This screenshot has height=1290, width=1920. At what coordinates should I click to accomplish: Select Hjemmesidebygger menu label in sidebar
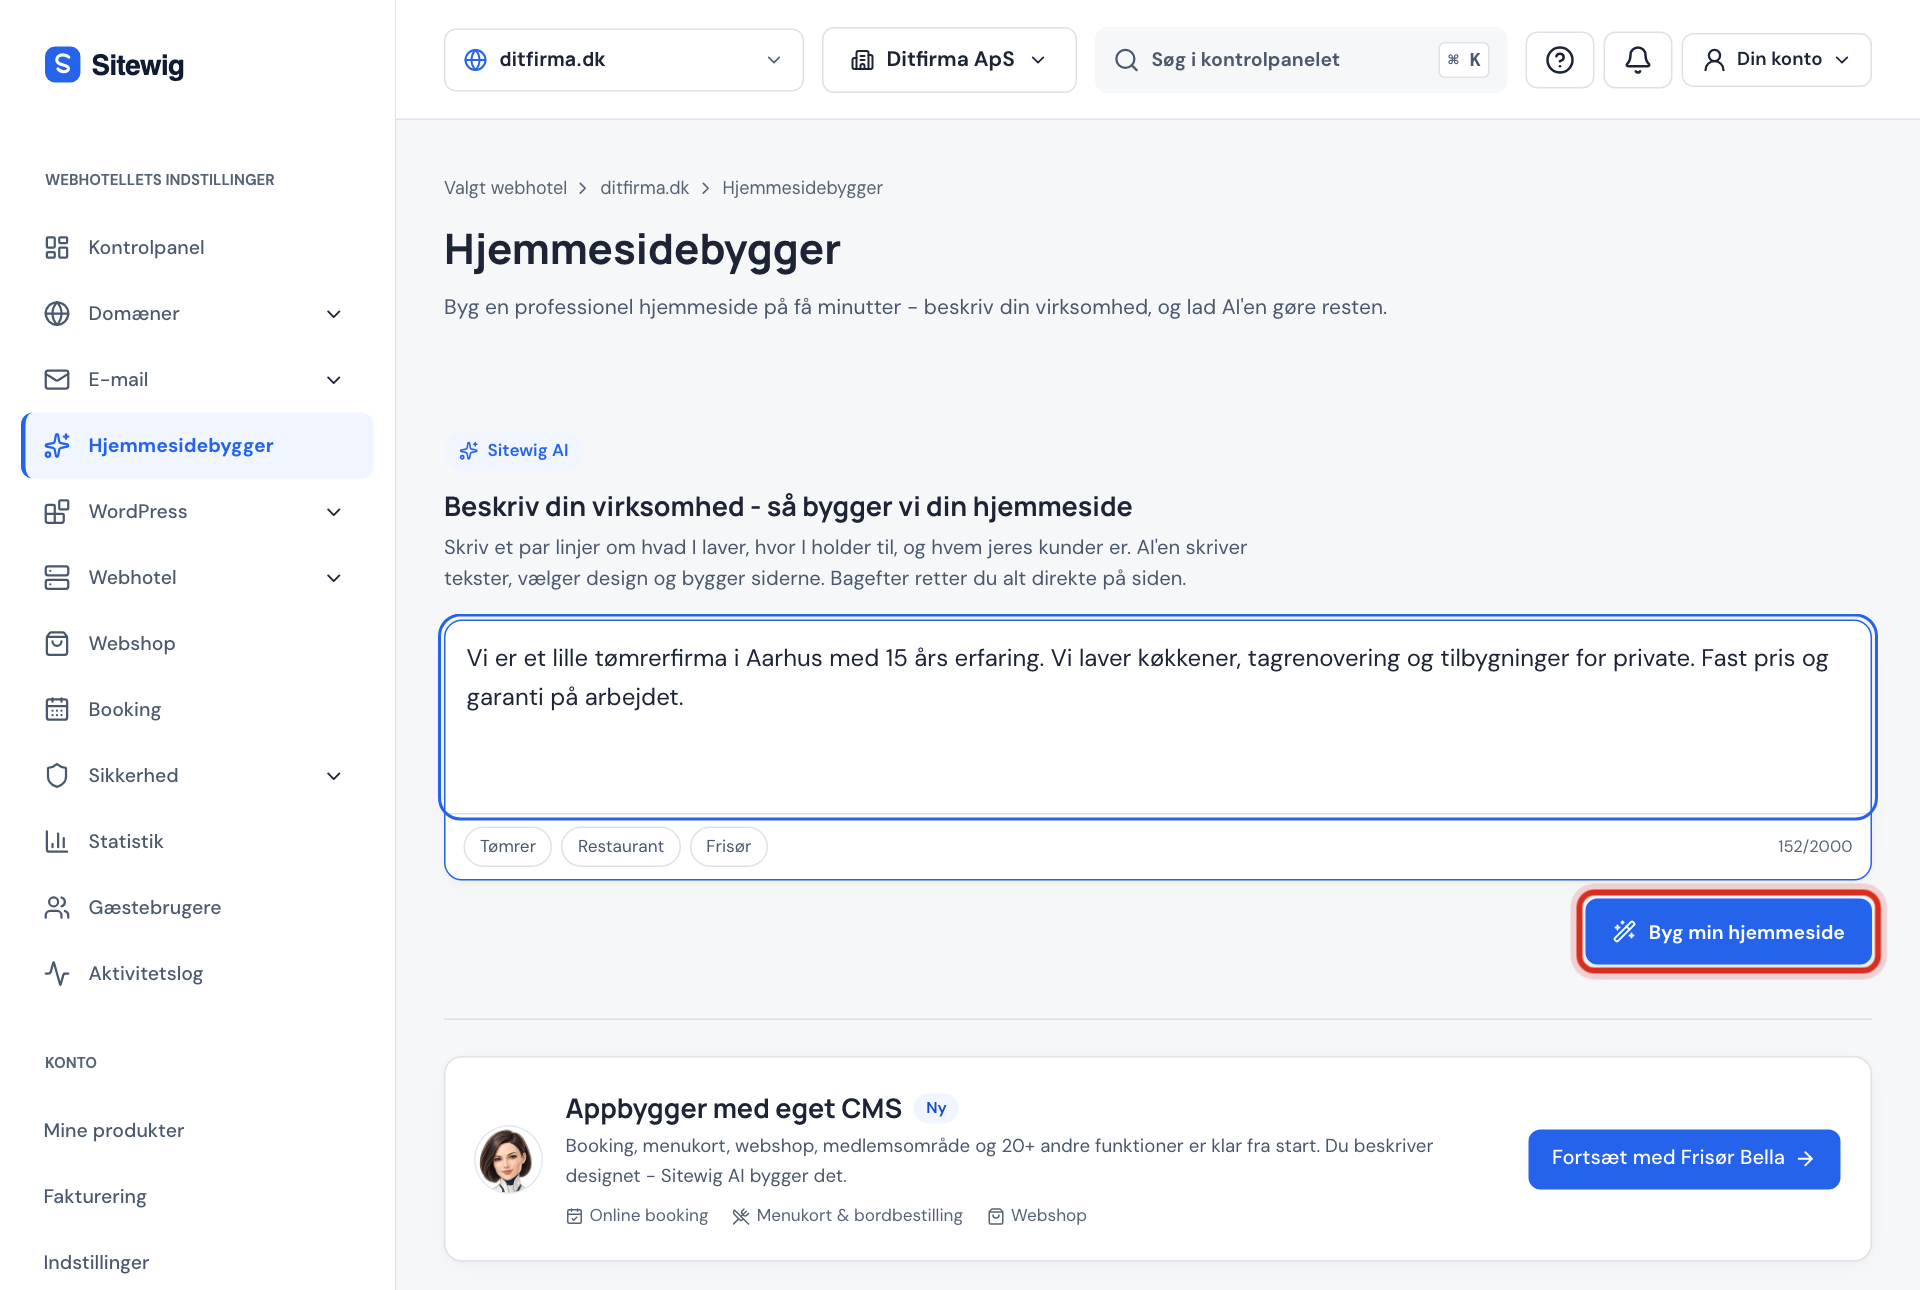(181, 446)
